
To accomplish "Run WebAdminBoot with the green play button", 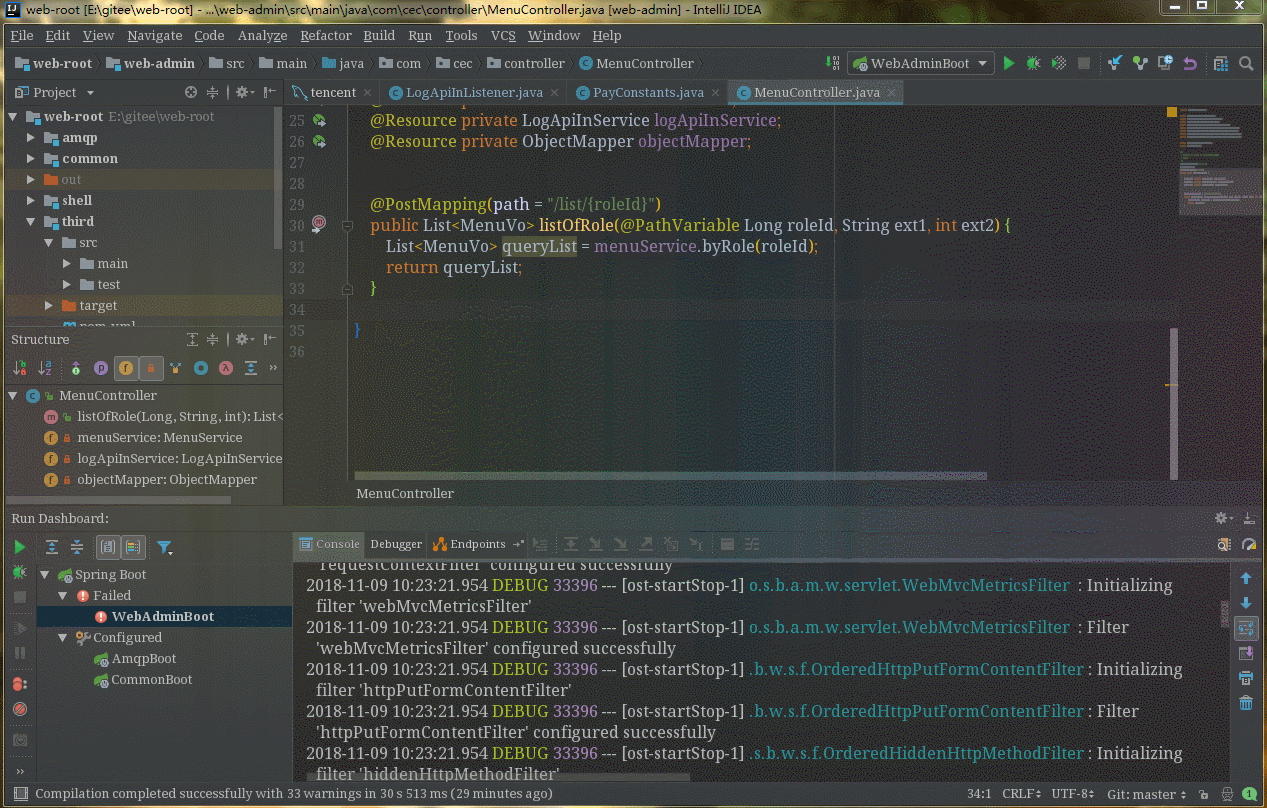I will [1009, 63].
